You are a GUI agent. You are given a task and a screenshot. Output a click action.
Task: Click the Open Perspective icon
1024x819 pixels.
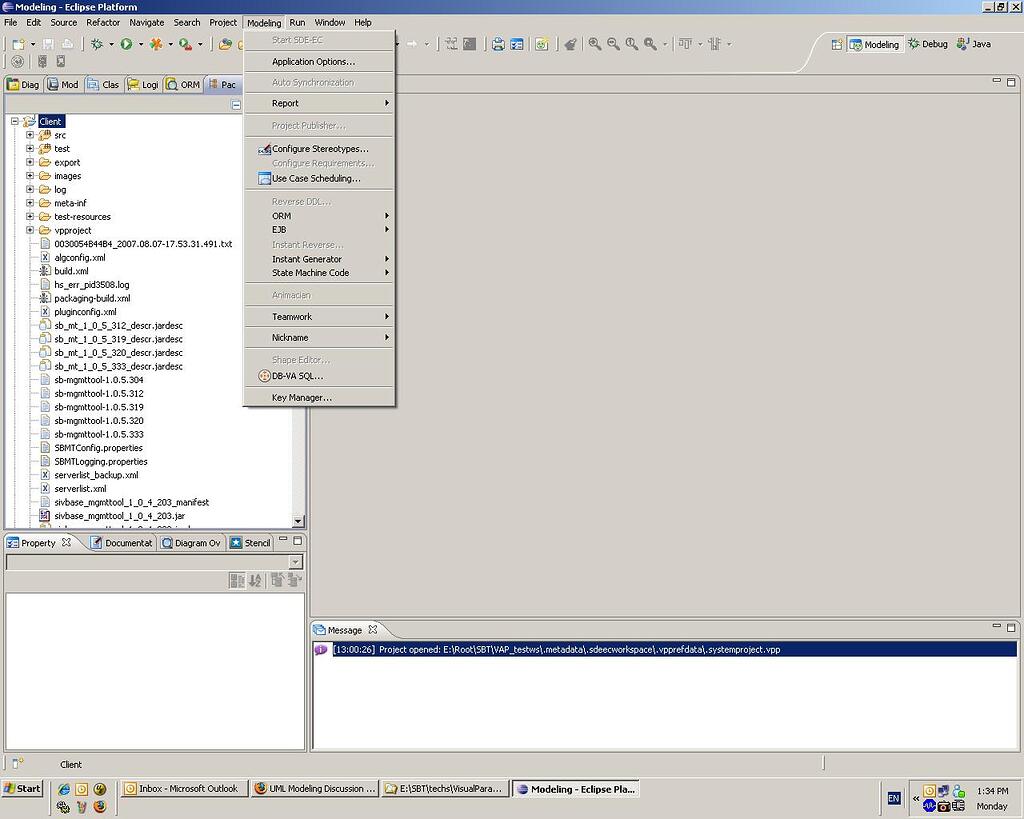[836, 44]
